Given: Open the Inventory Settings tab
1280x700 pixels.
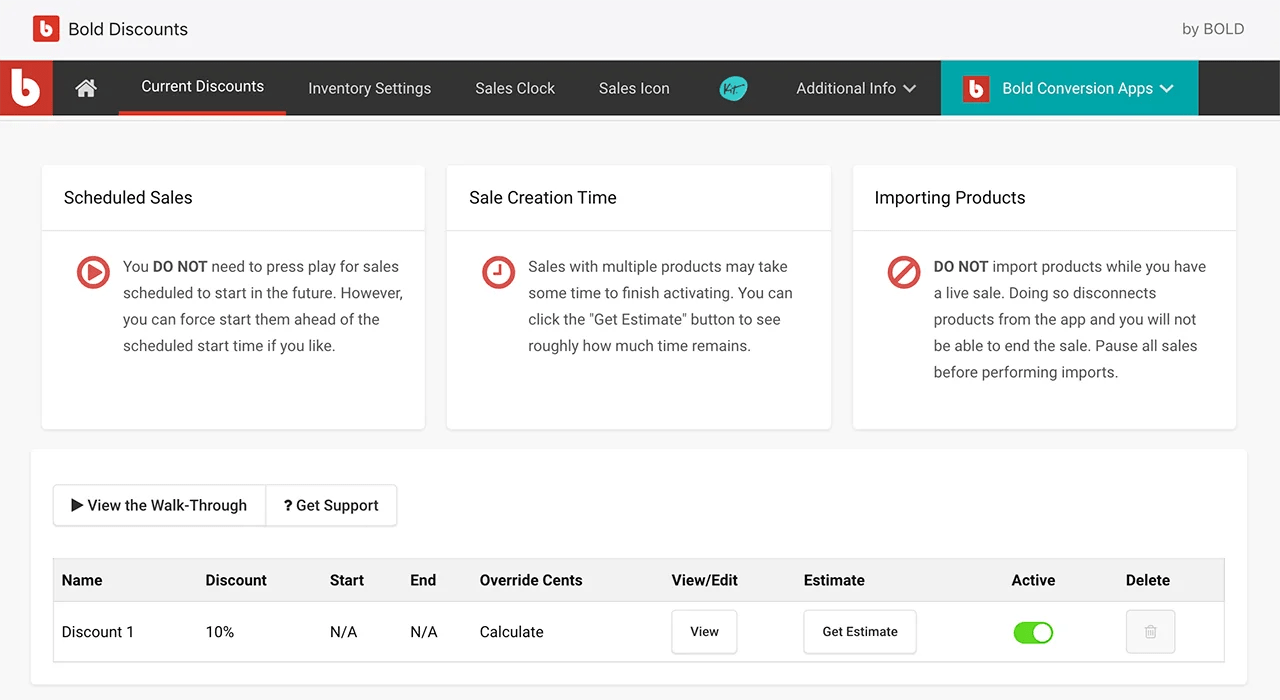Looking at the screenshot, I should tap(369, 88).
